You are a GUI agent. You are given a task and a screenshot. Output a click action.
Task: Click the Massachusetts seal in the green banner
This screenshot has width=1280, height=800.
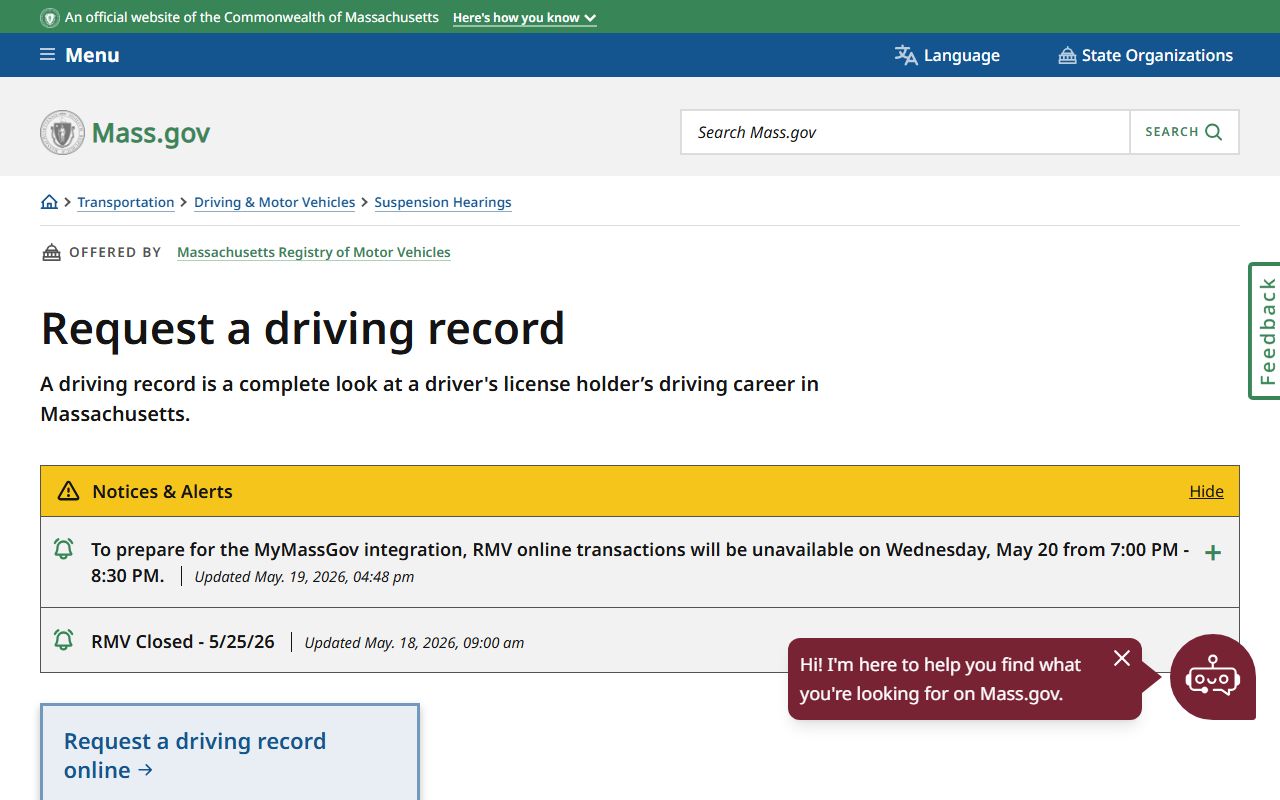[x=50, y=18]
